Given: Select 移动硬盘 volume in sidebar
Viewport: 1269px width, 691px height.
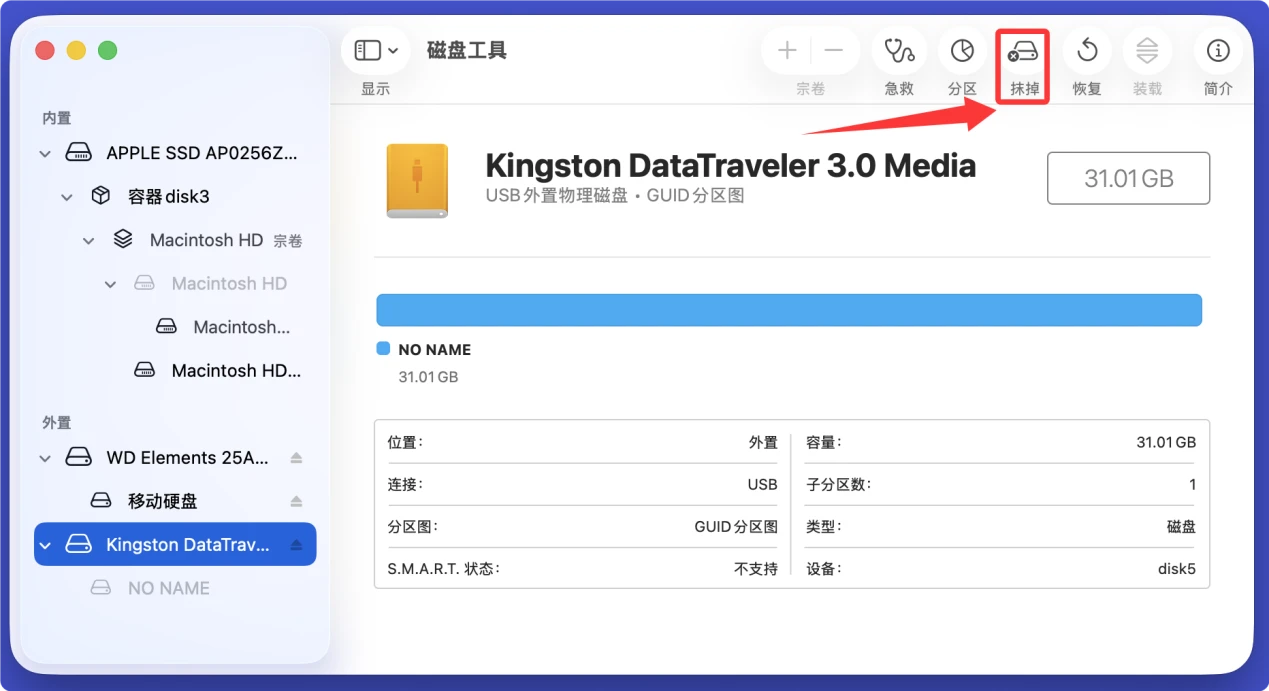Looking at the screenshot, I should click(175, 501).
